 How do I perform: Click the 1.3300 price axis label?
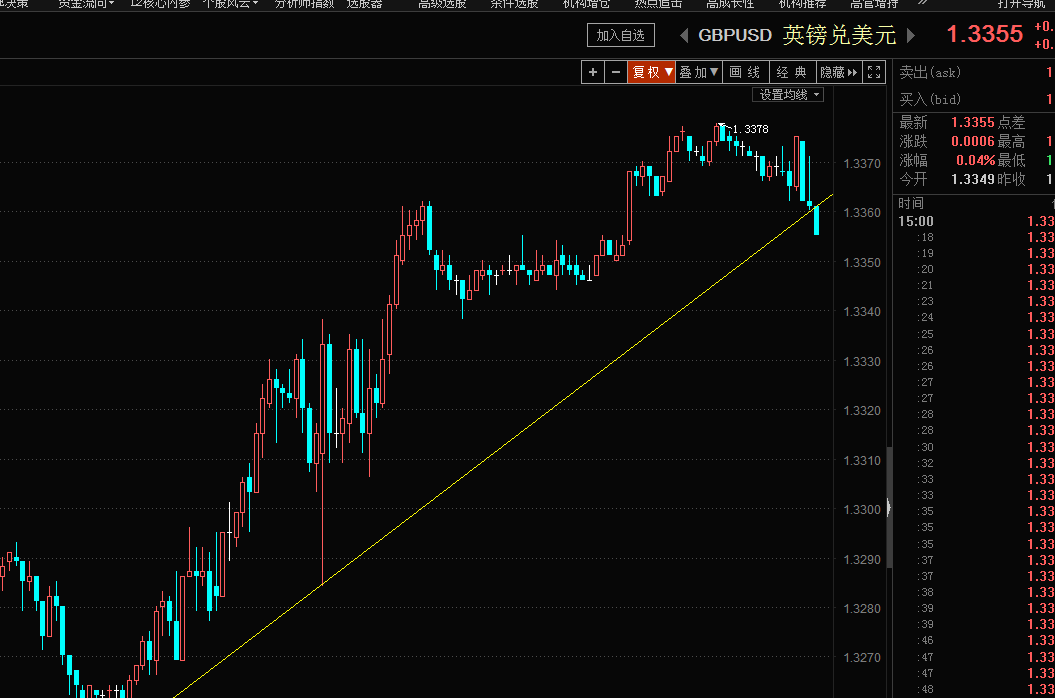pos(862,510)
